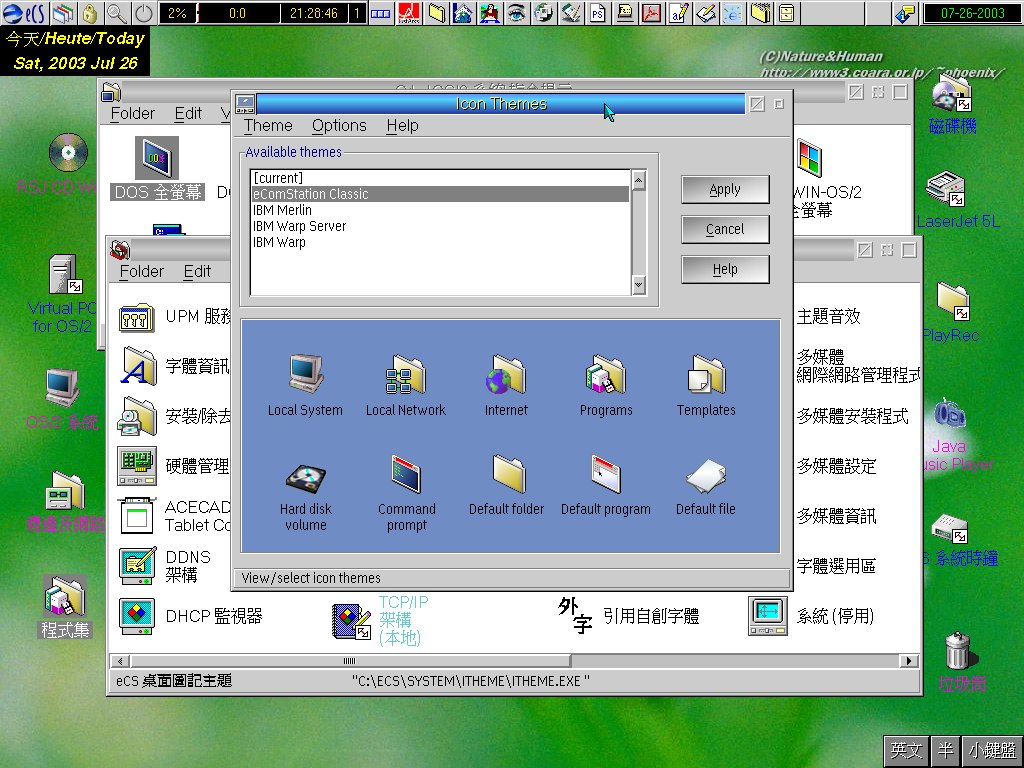The image size is (1024, 768).
Task: Open Folder menu above the UPM 服務 icon
Action: point(142,272)
